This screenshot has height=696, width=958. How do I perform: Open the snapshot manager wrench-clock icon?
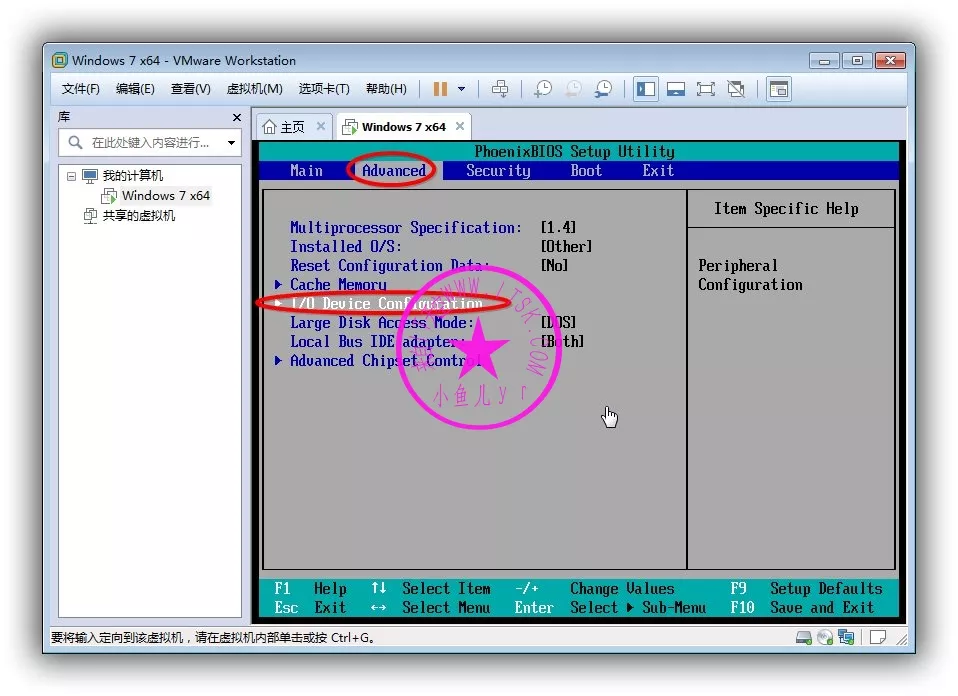pyautogui.click(x=603, y=89)
